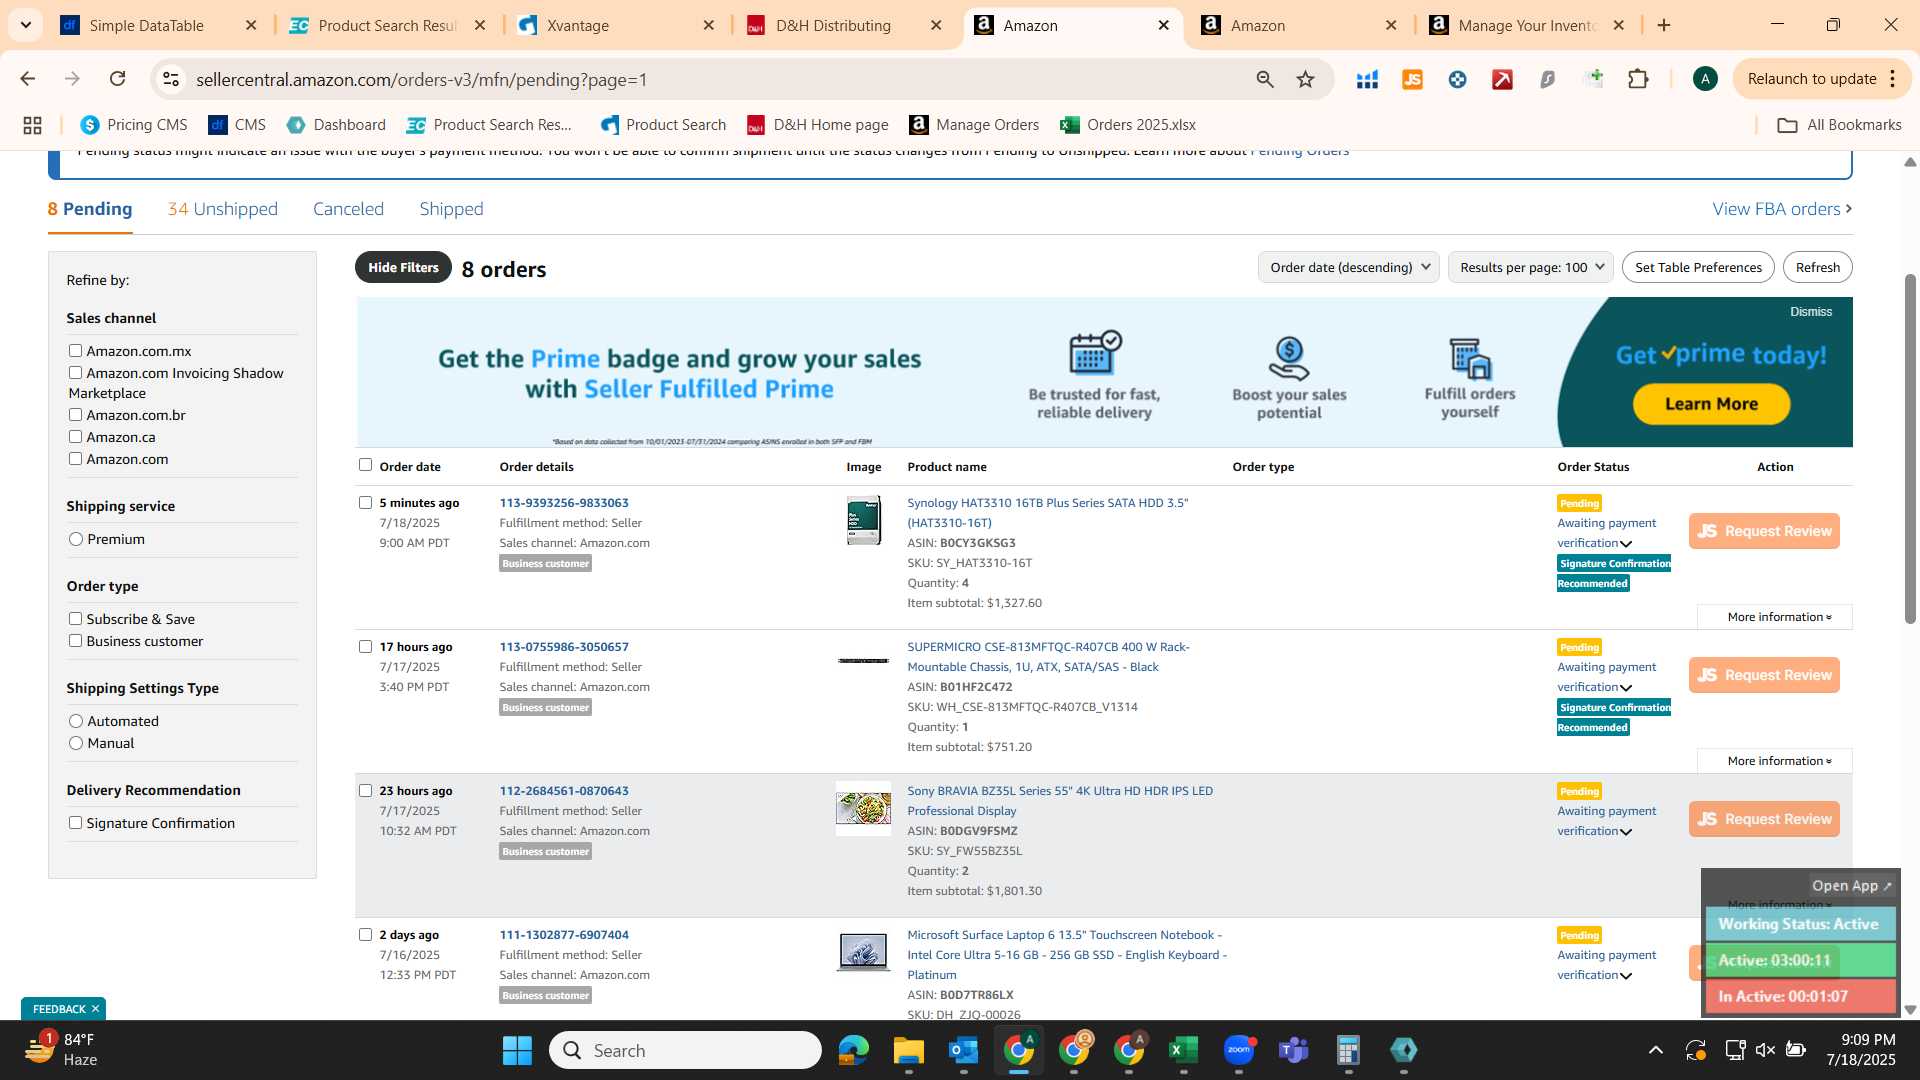Screen dimensions: 1920x1080
Task: Check the Amazon.com.br sales channel filter
Action: (x=75, y=414)
